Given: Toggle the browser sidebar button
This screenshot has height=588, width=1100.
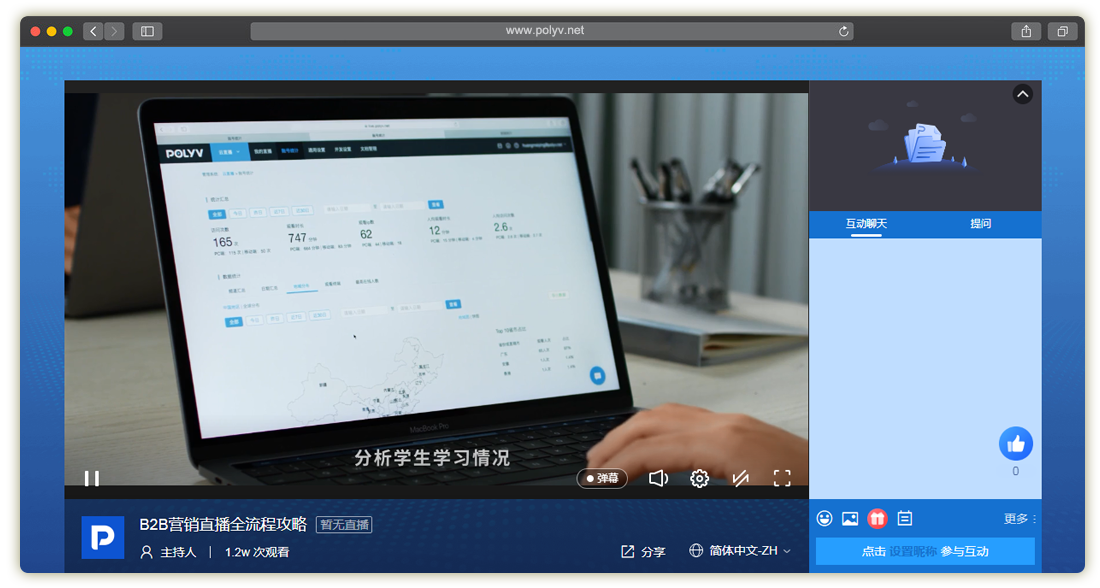Looking at the screenshot, I should point(147,31).
